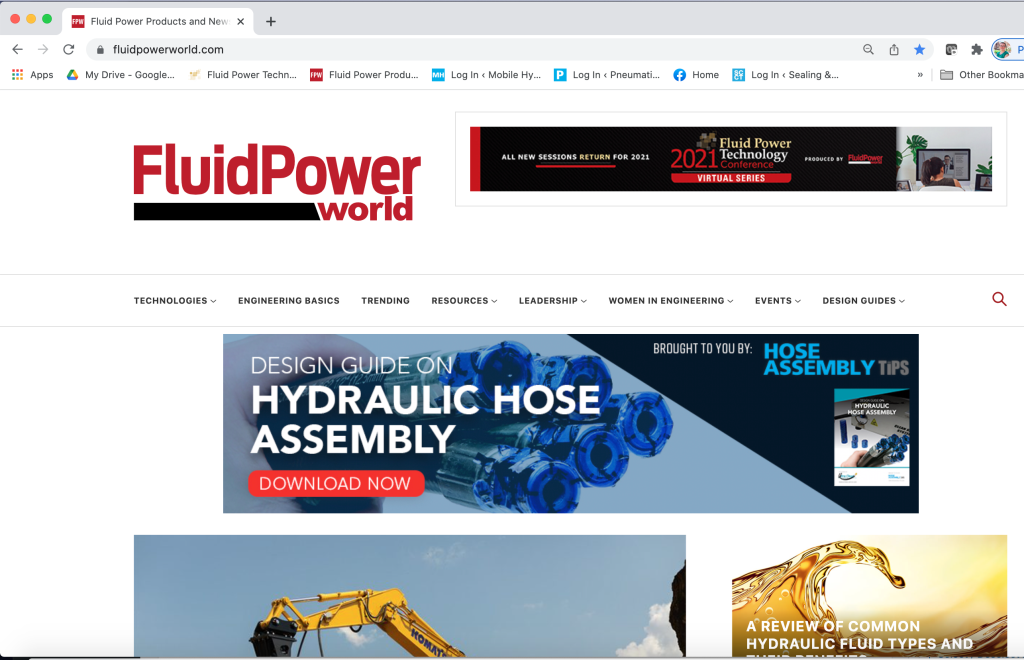
Task: Open the zoom magnifier in address bar
Action: click(868, 50)
